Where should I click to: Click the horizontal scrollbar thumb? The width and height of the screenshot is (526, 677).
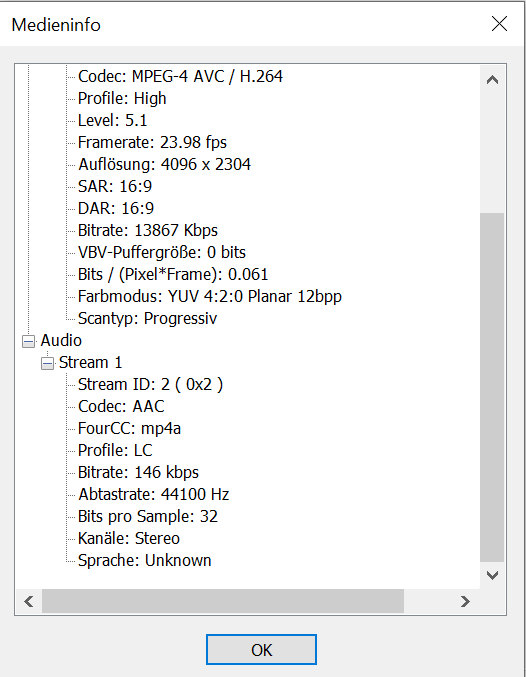pyautogui.click(x=223, y=601)
